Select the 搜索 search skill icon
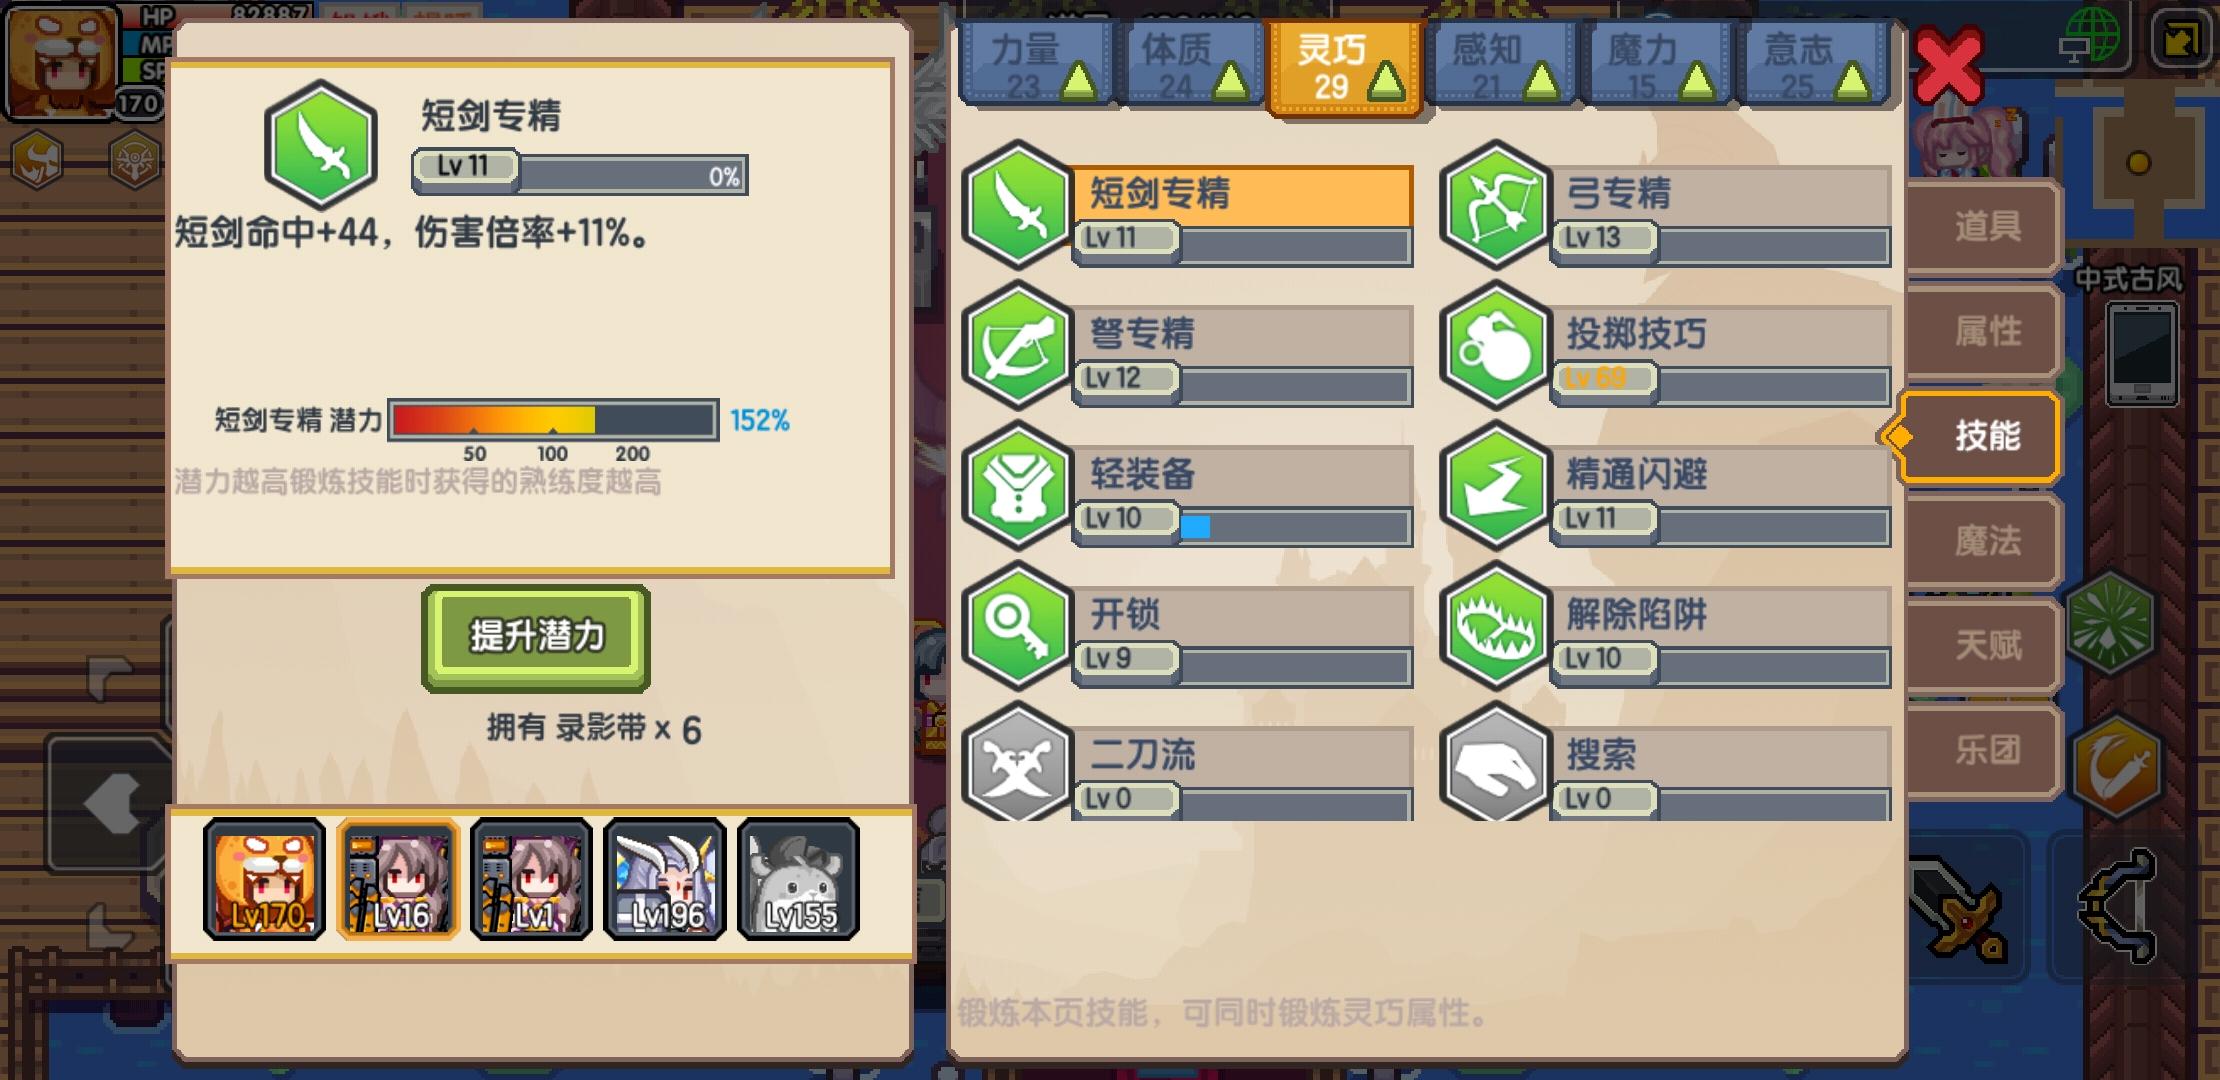 pyautogui.click(x=1495, y=762)
